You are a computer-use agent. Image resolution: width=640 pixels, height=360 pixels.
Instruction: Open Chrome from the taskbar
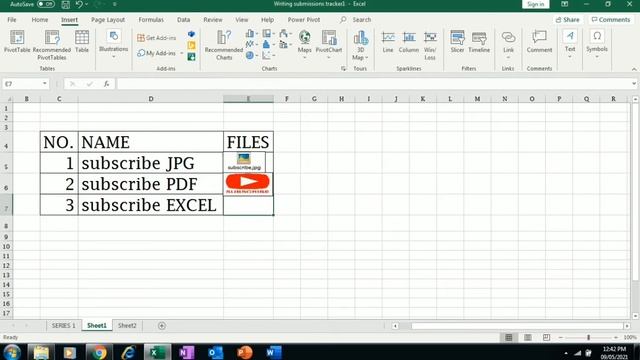(x=99, y=352)
